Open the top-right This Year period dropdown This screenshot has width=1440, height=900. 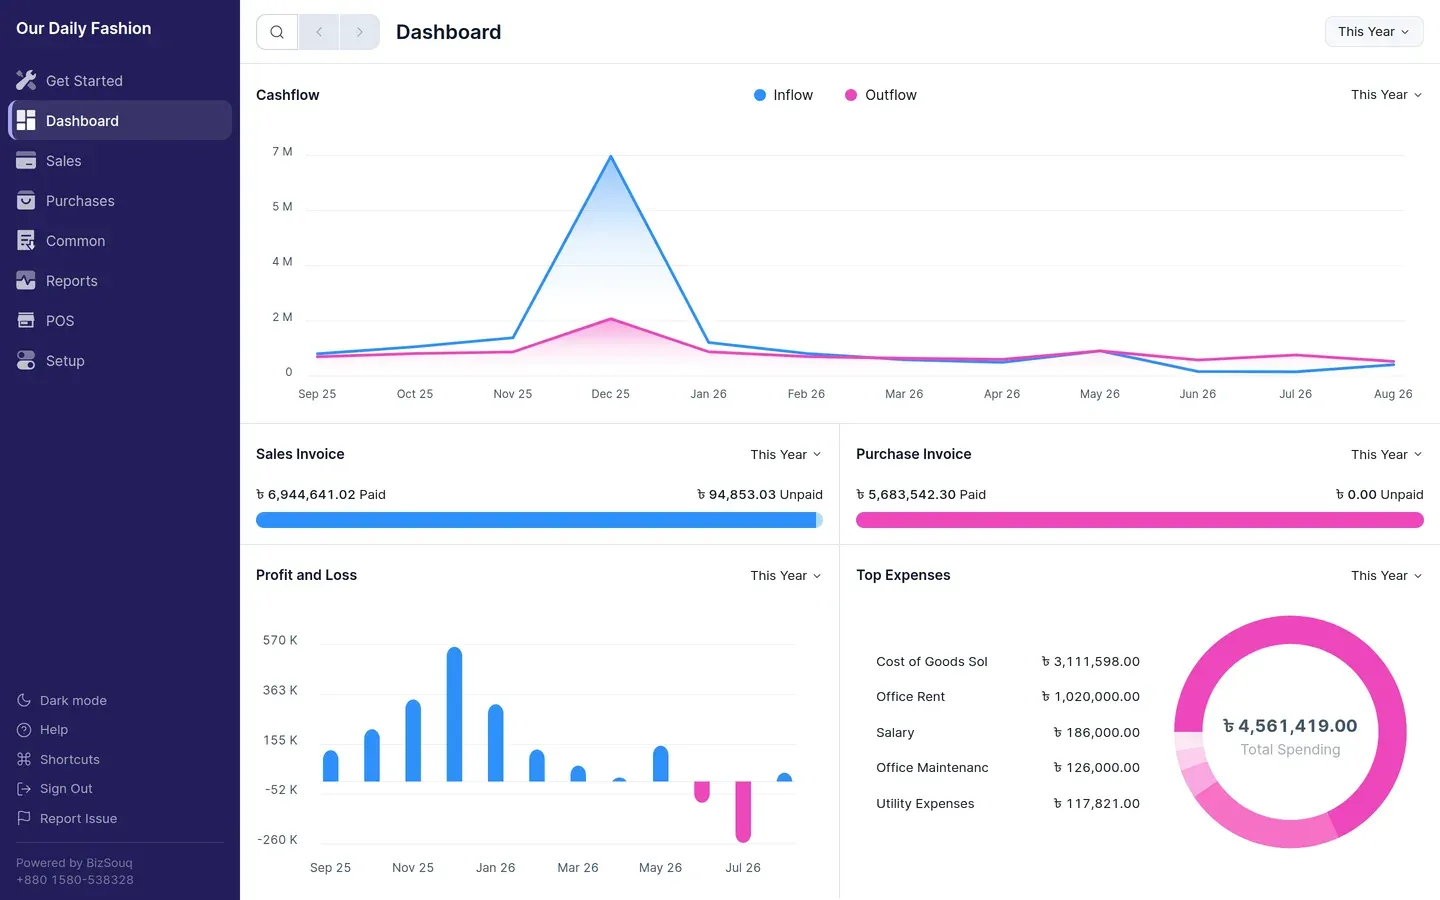(1374, 32)
